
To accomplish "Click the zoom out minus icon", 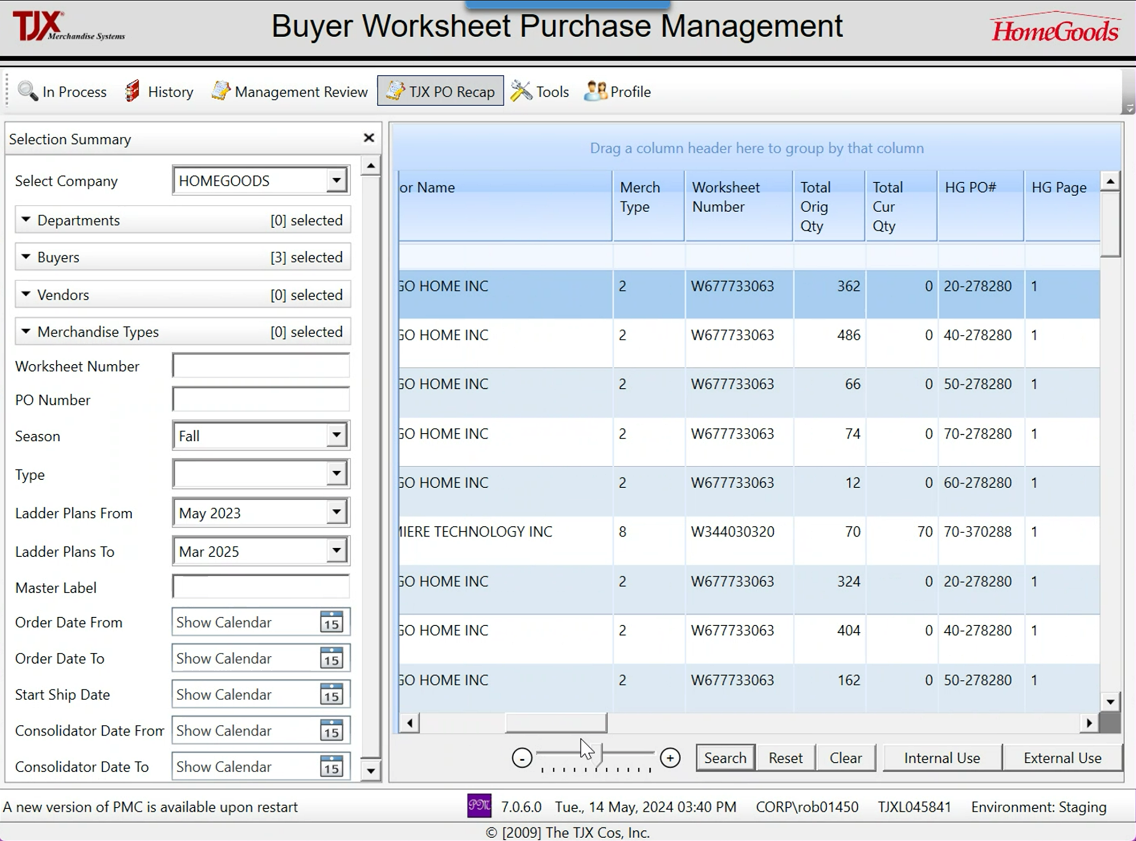I will [522, 758].
